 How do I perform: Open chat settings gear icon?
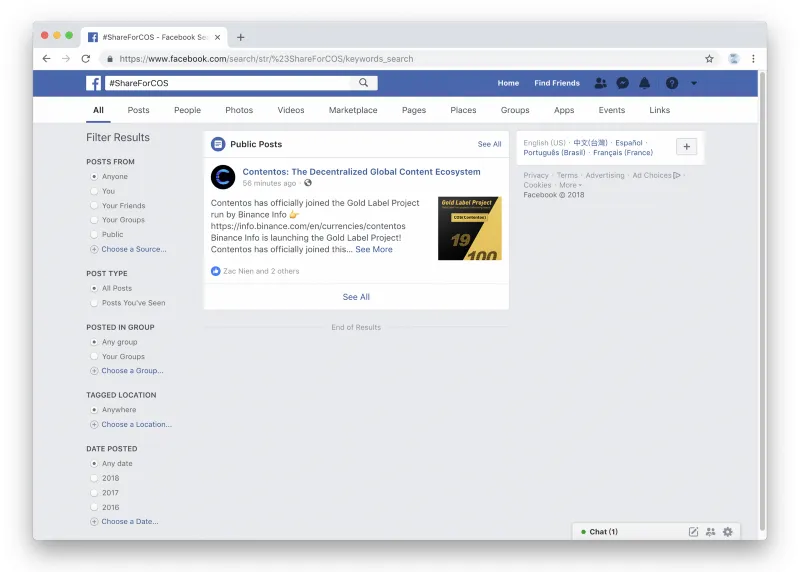pyautogui.click(x=728, y=532)
